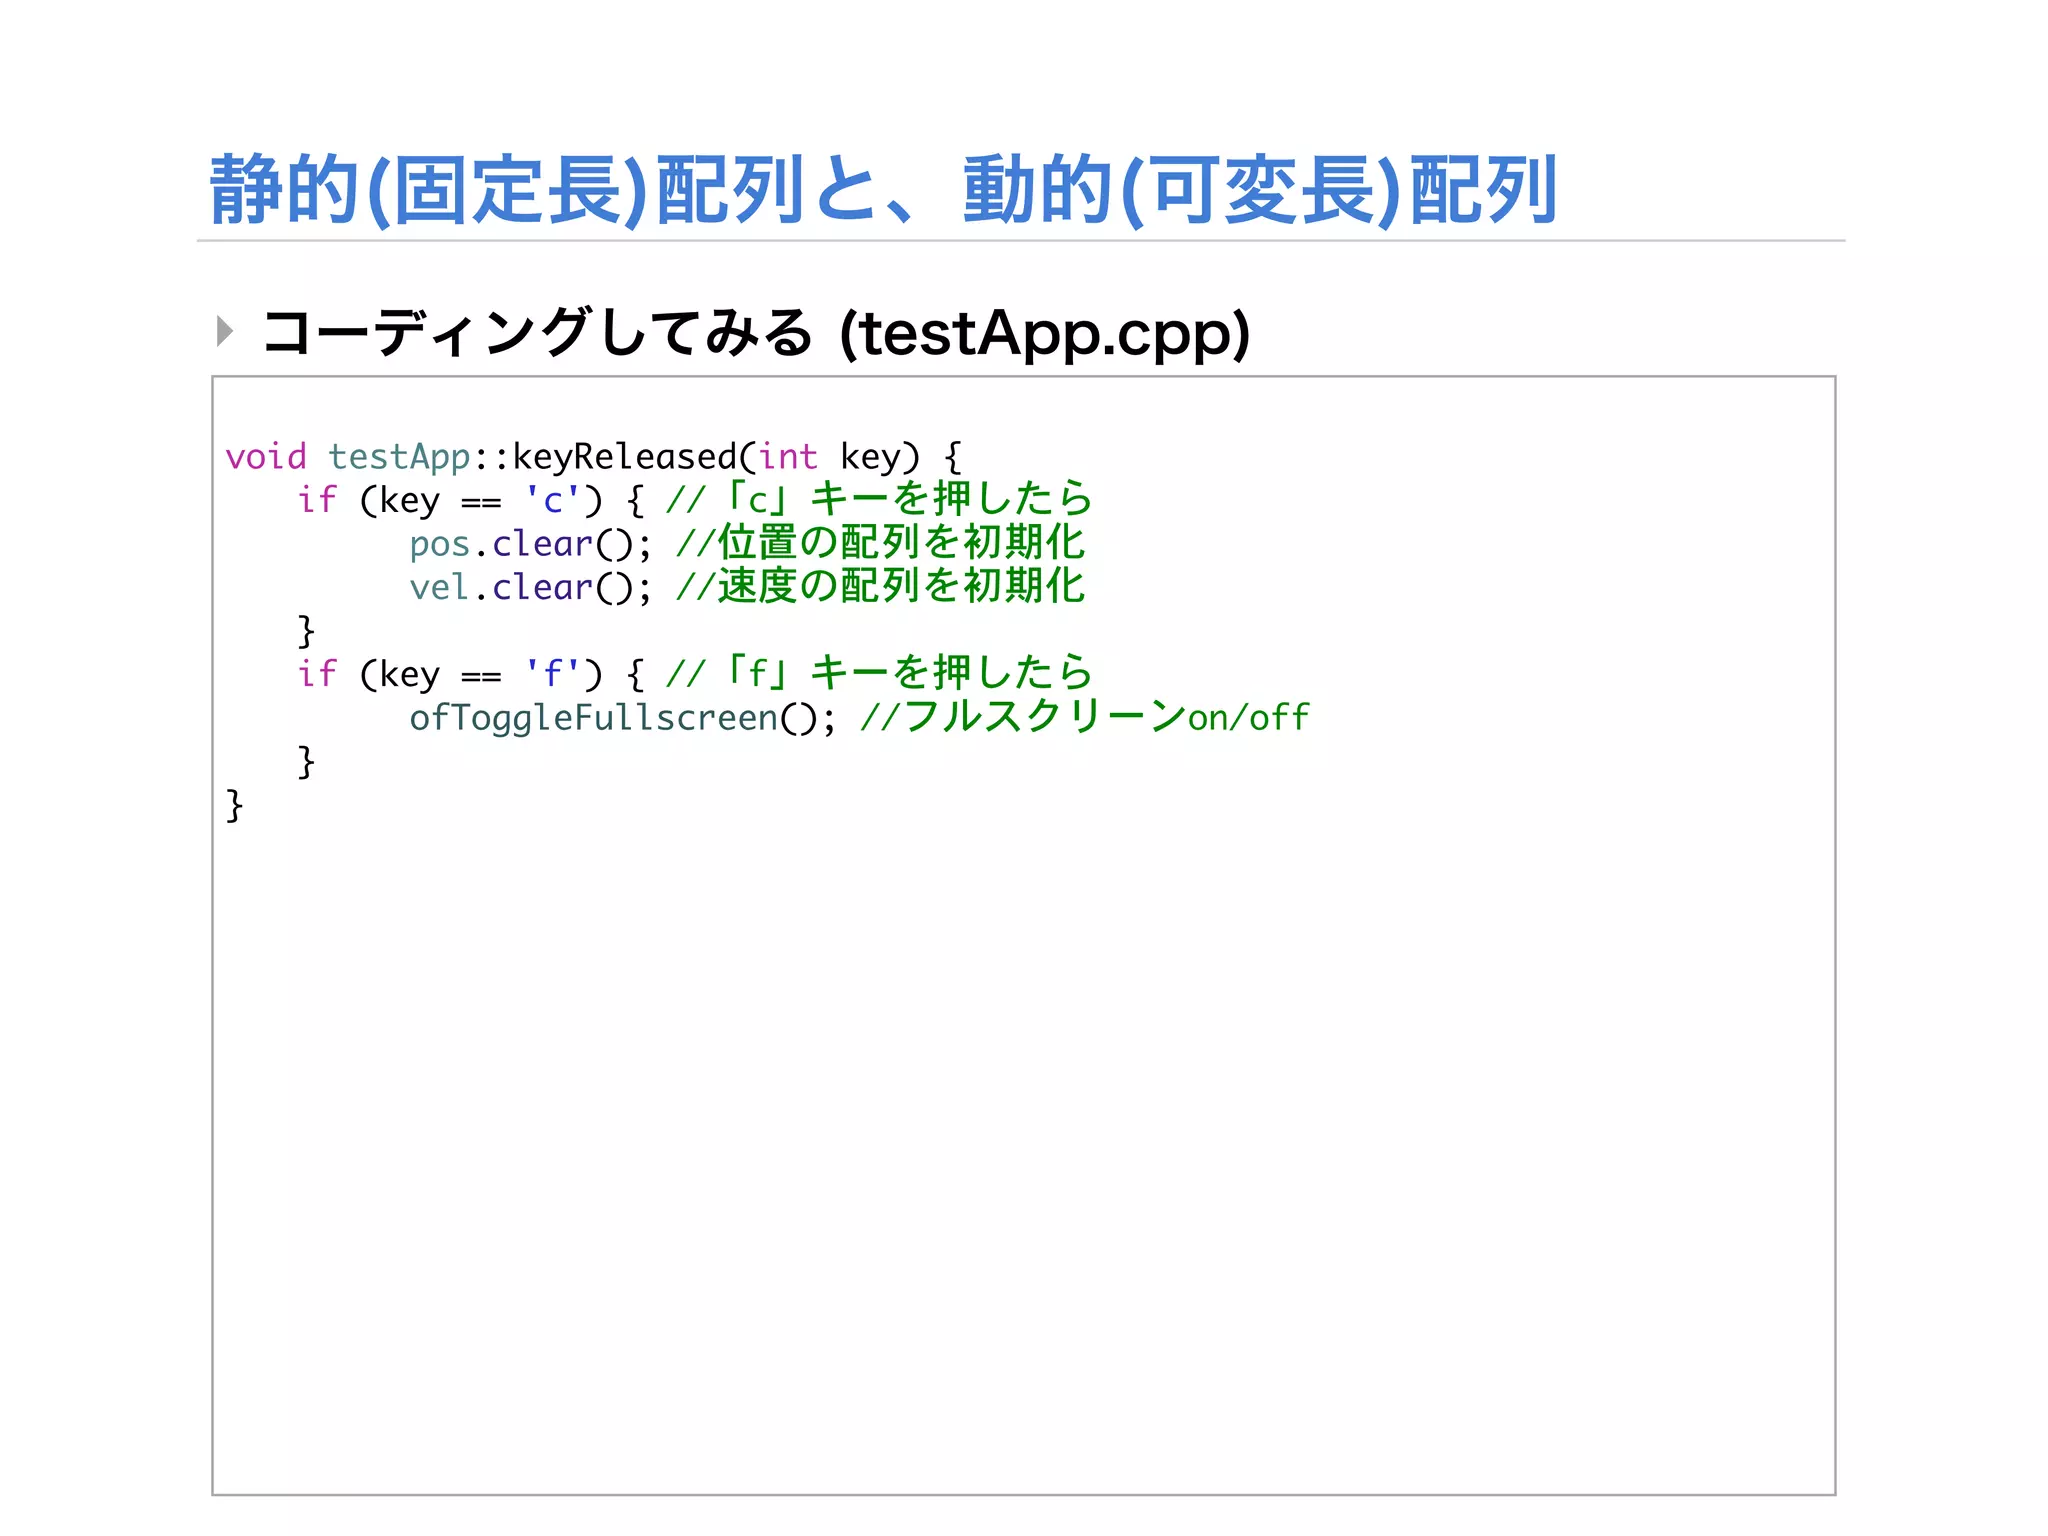Image resolution: width=2048 pixels, height=1536 pixels.
Task: Click the gray bullet triangle beside コーディングしてみる
Action: tap(225, 331)
